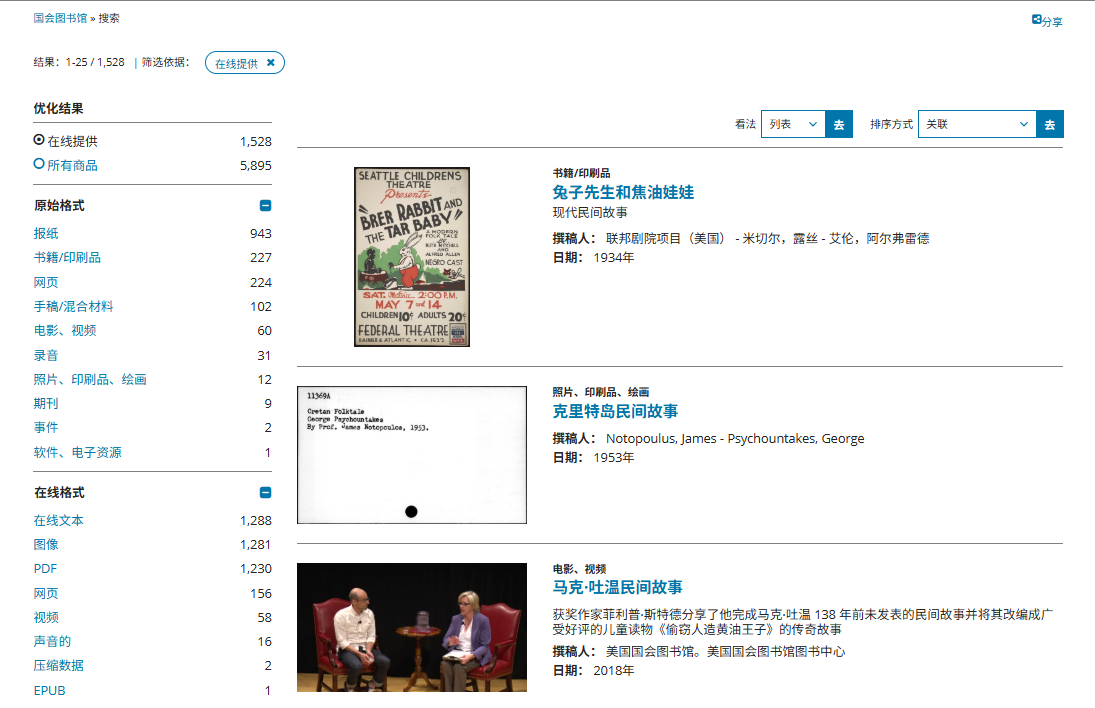Collapse the 原始格式 section
Screen dimensions: 1095x708
coord(265,206)
